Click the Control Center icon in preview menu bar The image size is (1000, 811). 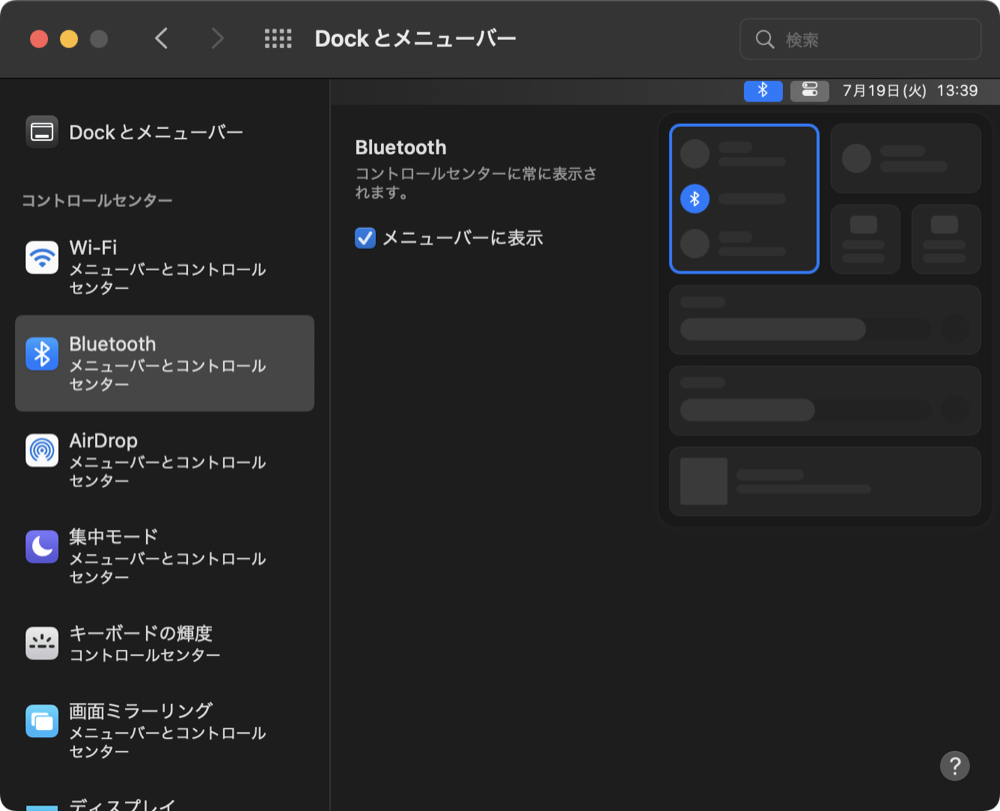point(809,91)
